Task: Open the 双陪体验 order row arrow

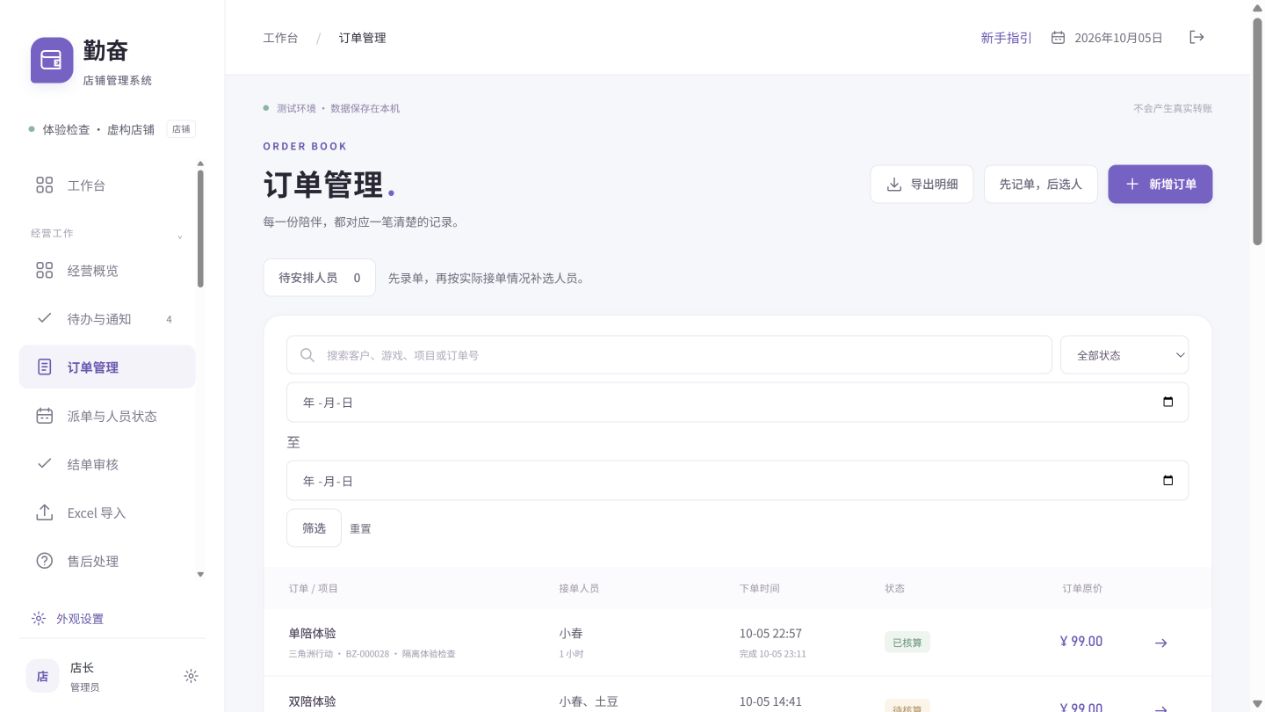Action: 1161,708
